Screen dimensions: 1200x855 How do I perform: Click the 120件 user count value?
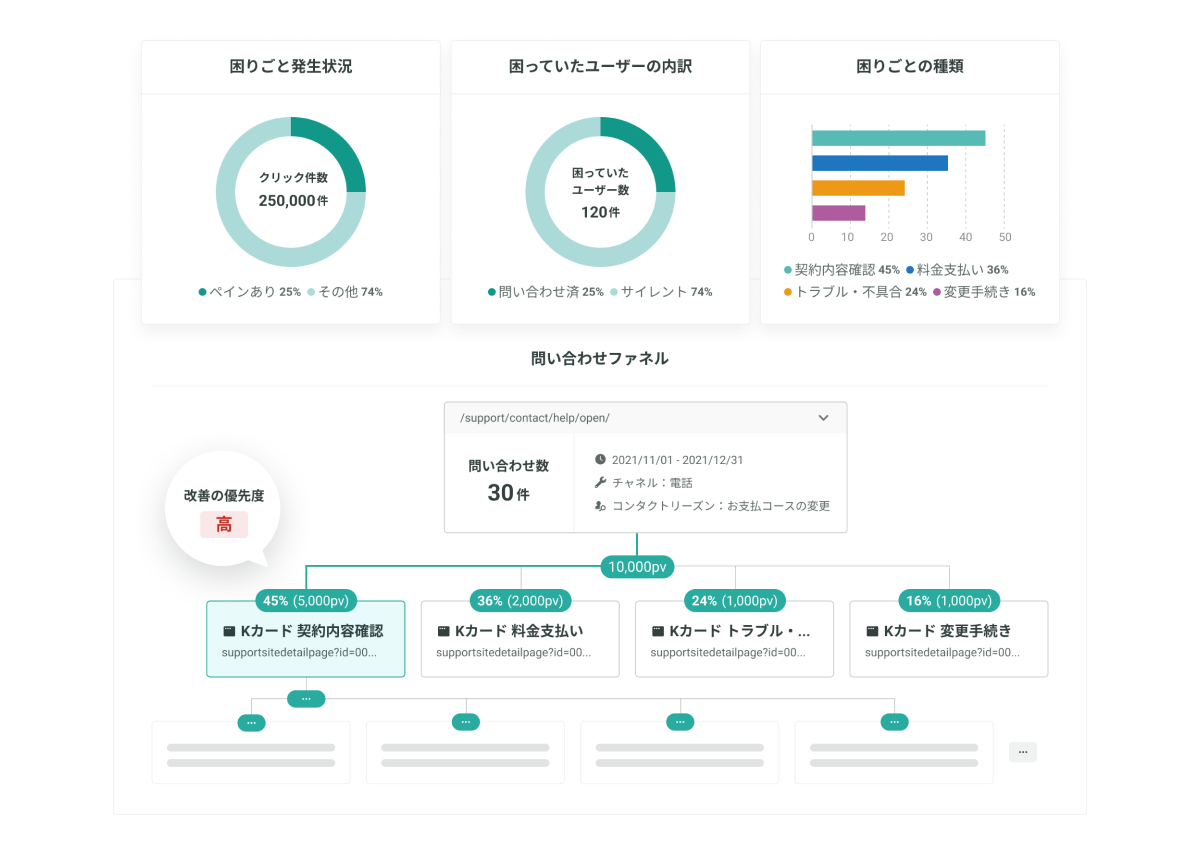click(x=600, y=212)
